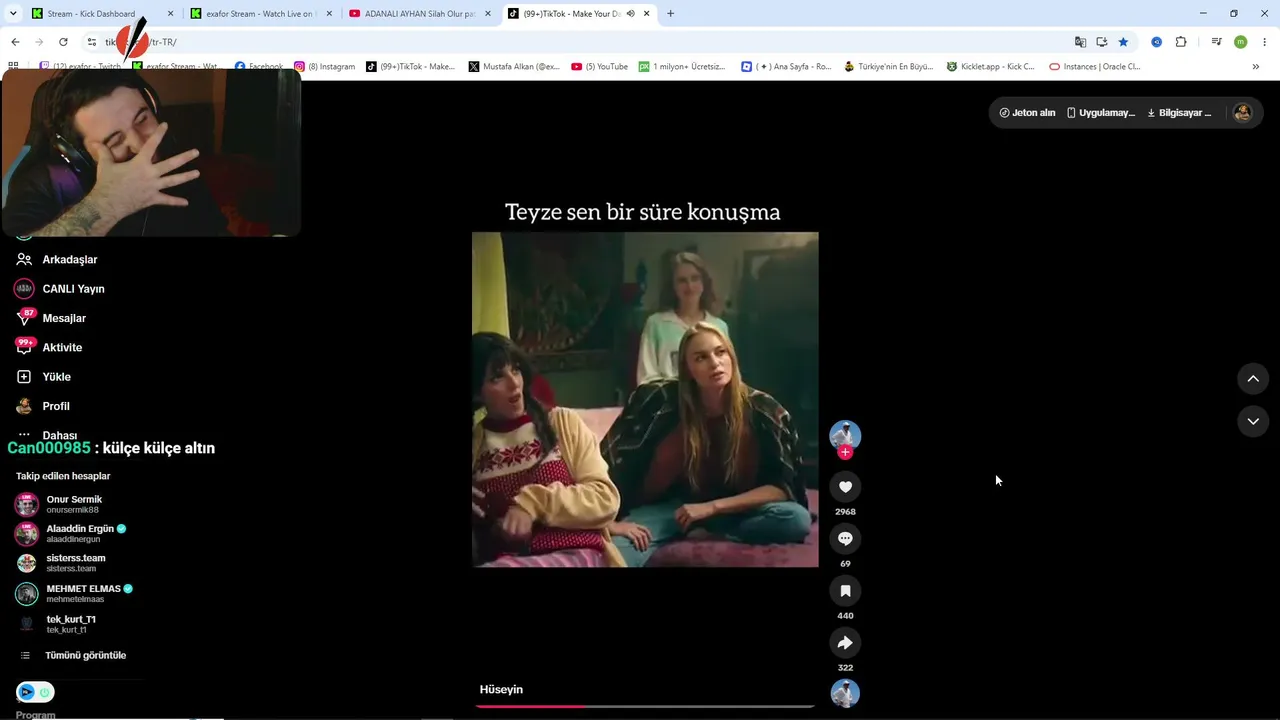
Task: Open Alaaddin Ergün followed account
Action: (70, 533)
